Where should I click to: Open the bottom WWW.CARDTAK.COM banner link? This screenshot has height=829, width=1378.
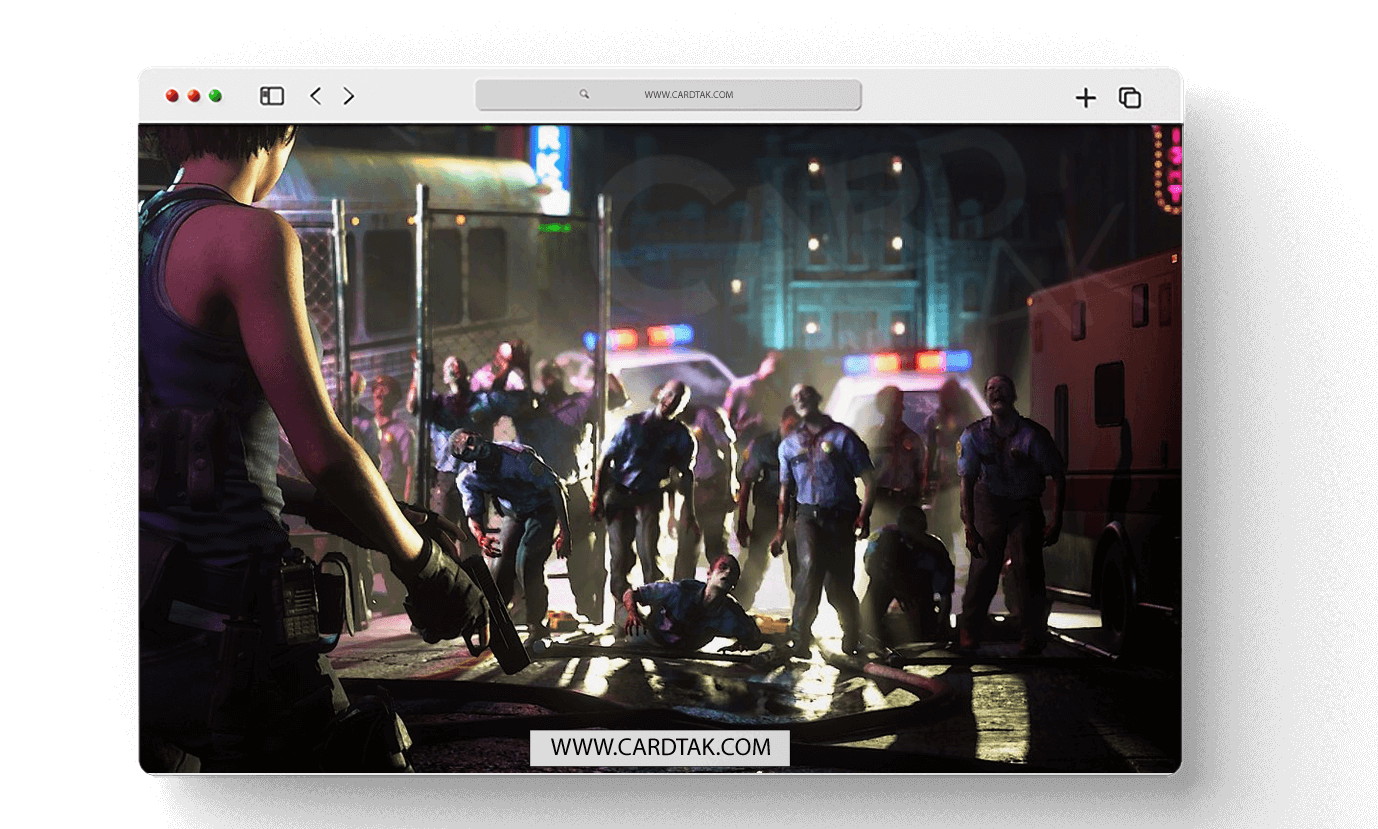pos(660,747)
